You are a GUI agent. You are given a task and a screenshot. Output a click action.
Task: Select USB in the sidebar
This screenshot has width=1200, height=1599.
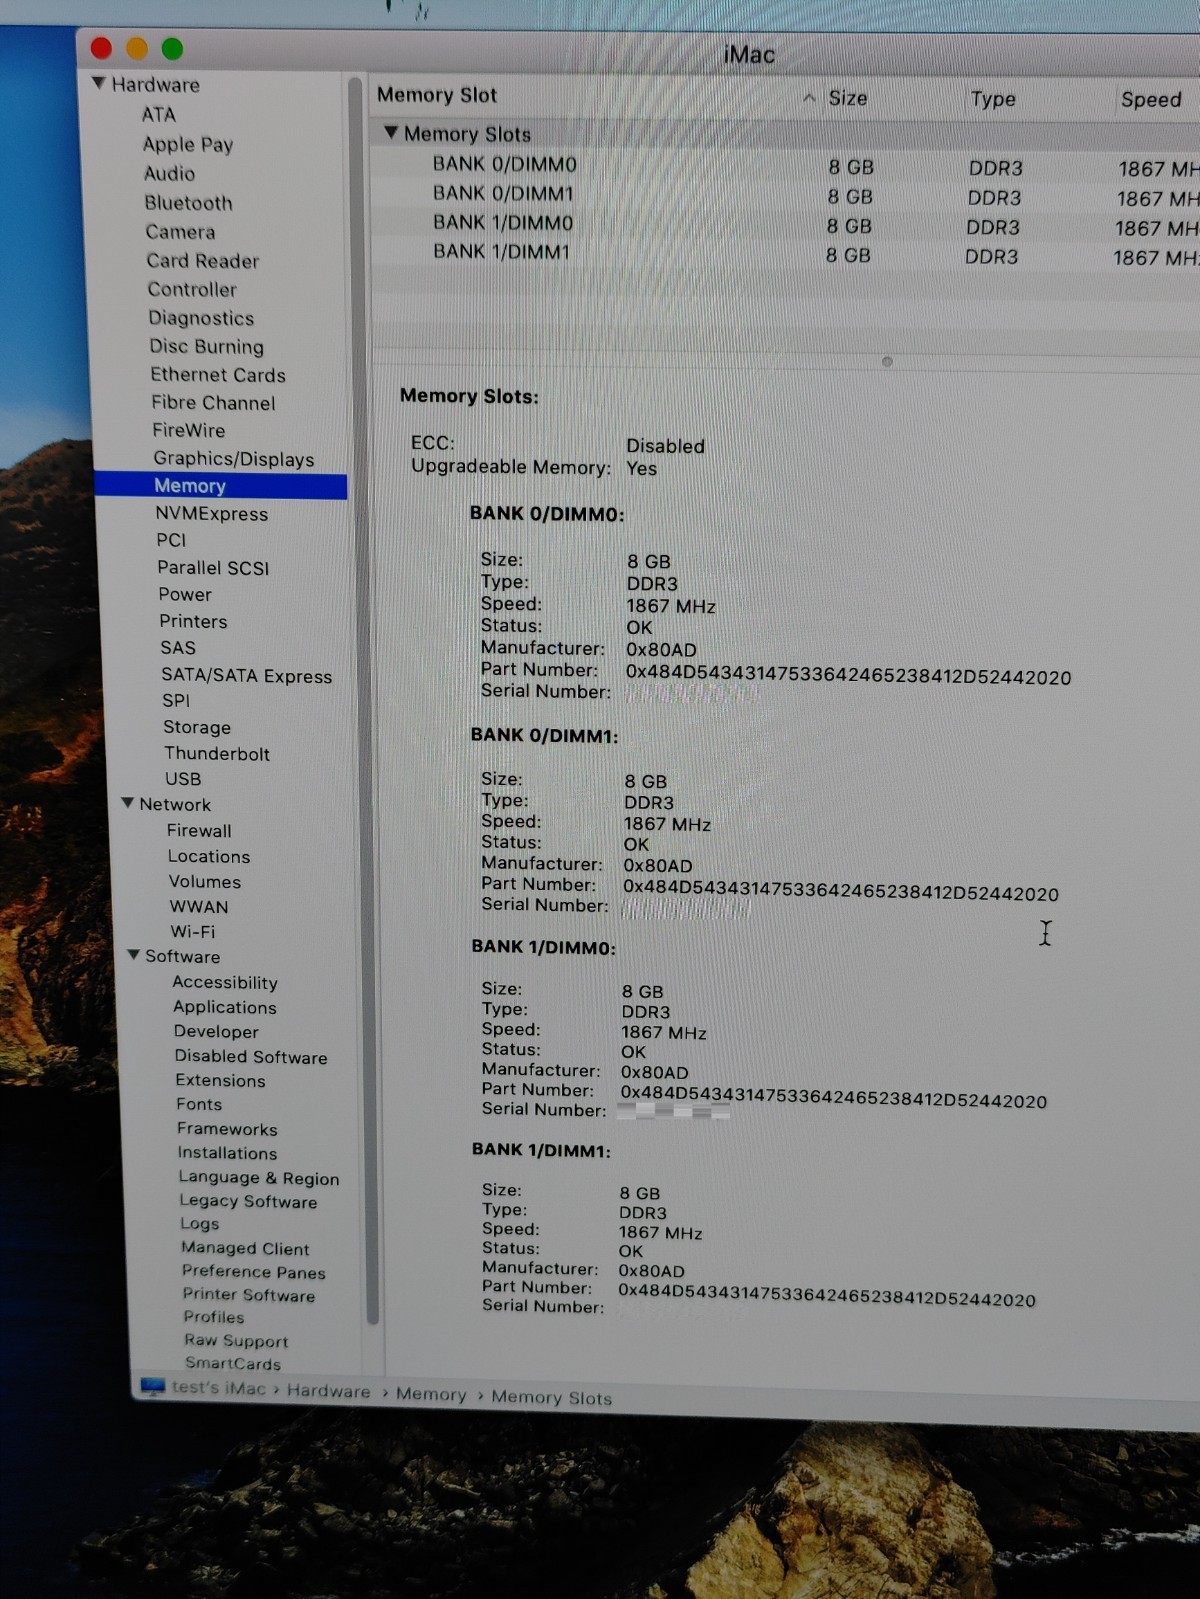pyautogui.click(x=183, y=778)
